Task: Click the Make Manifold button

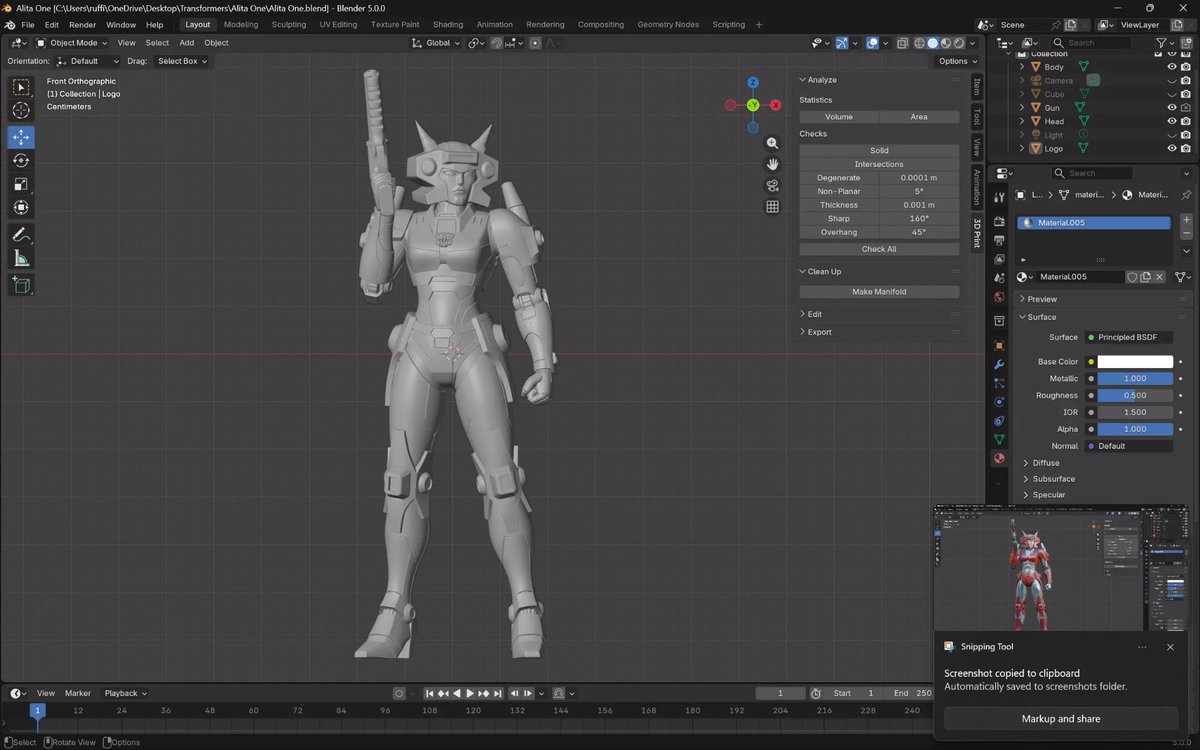Action: click(x=879, y=292)
